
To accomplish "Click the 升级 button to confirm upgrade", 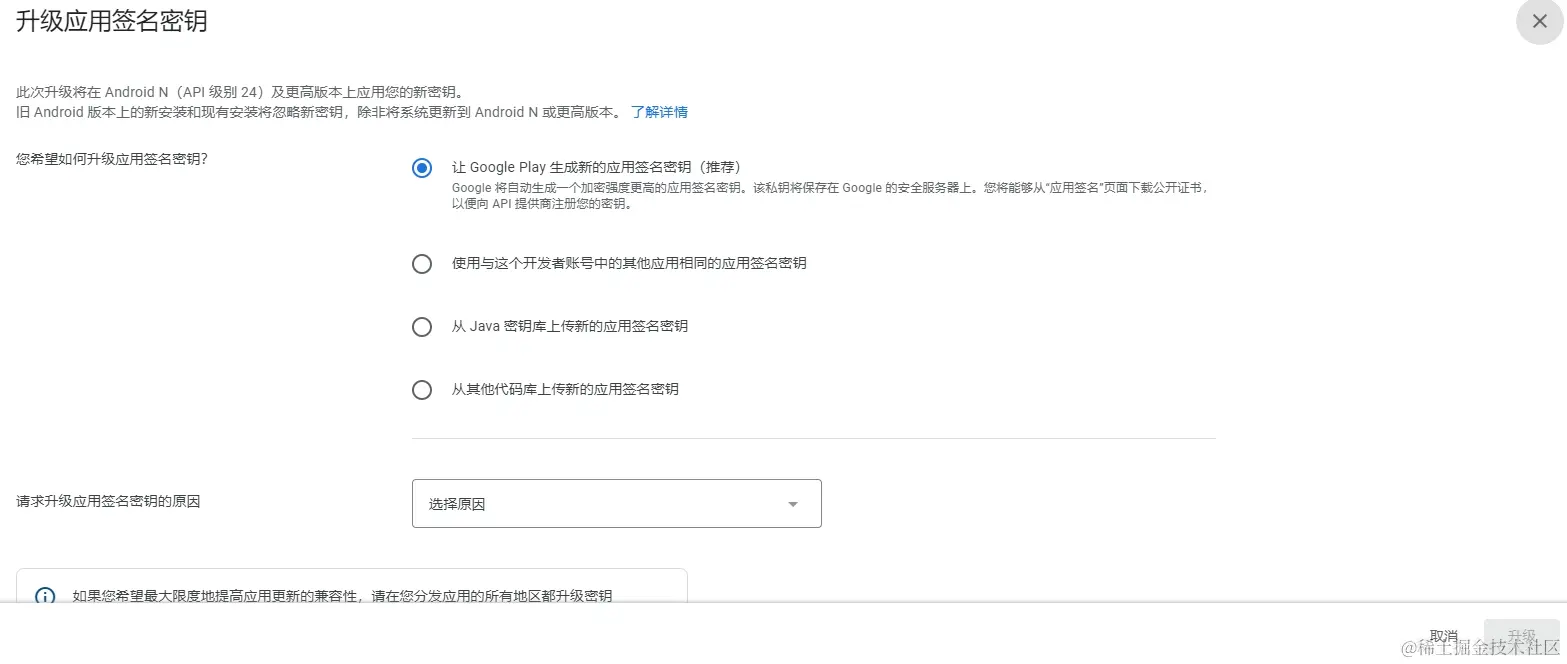I will click(1521, 634).
